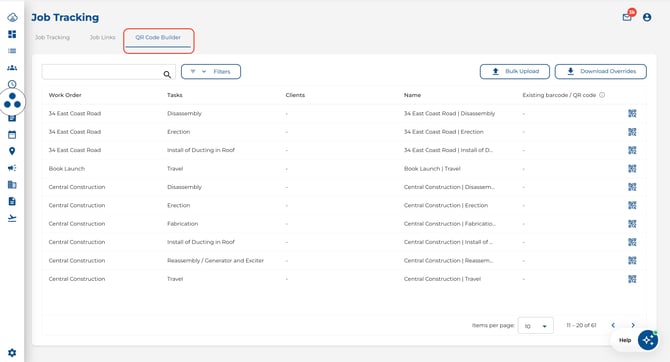Screen dimensions: 670x362
Task: Switch to the Job Links tab
Action: [x=103, y=37]
